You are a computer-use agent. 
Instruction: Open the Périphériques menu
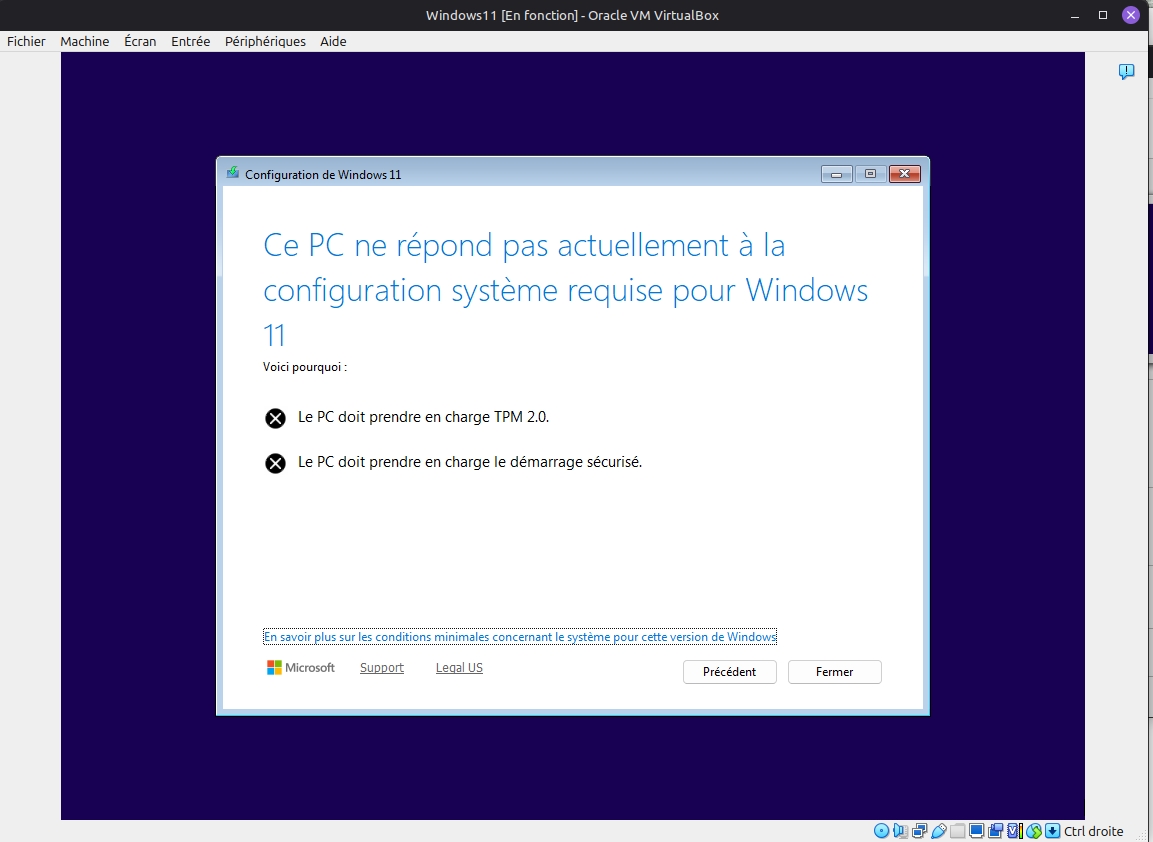tap(265, 41)
